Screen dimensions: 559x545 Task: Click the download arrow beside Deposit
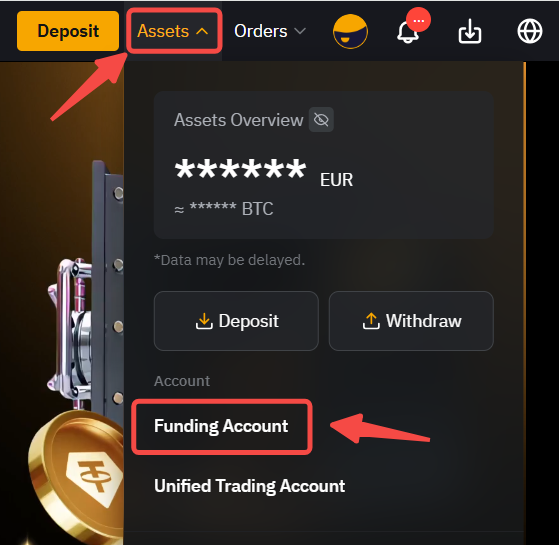pos(204,321)
